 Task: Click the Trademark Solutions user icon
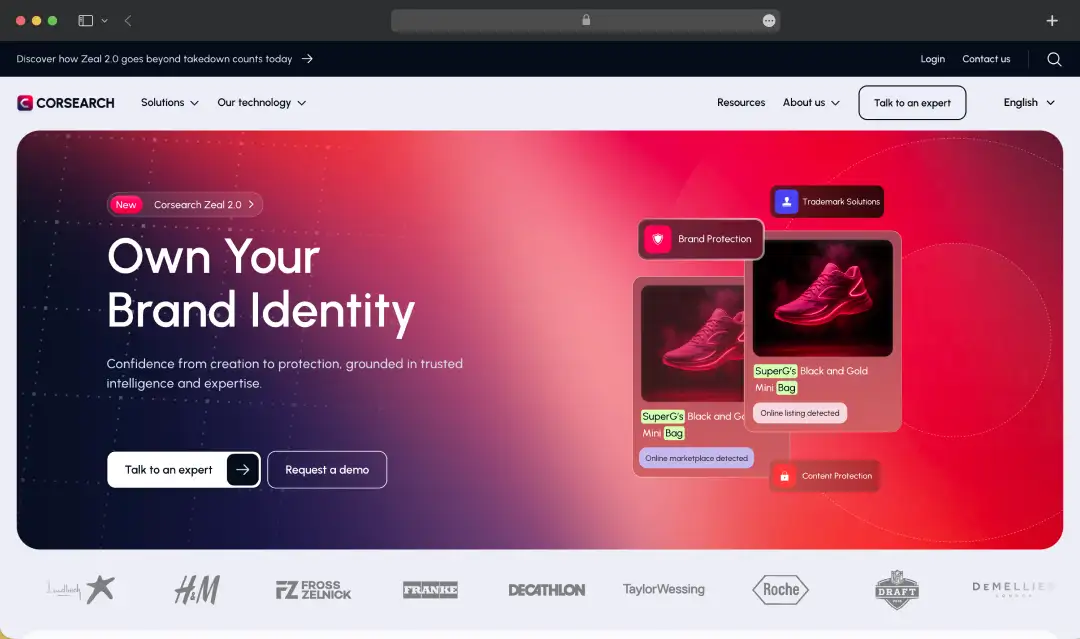click(x=786, y=202)
